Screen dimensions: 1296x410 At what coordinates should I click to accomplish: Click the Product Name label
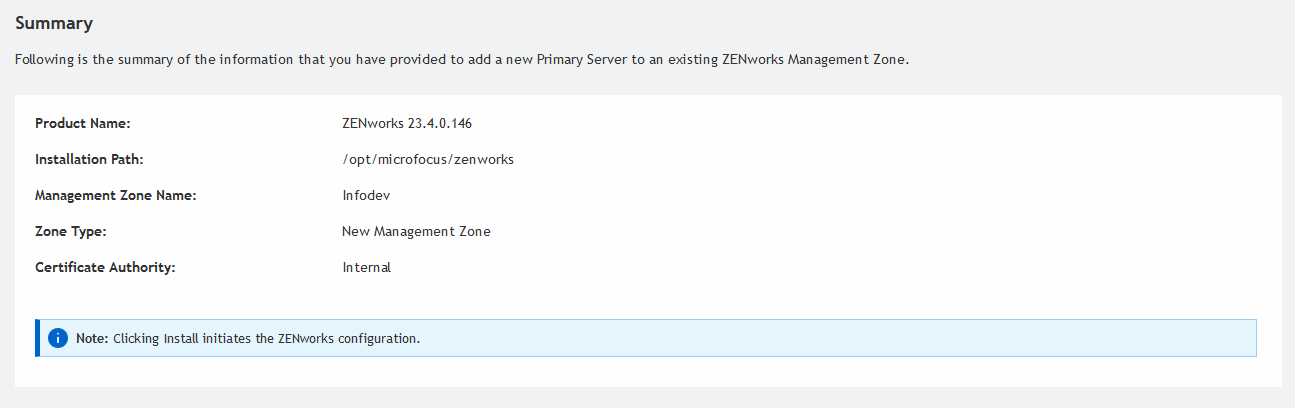pos(83,123)
